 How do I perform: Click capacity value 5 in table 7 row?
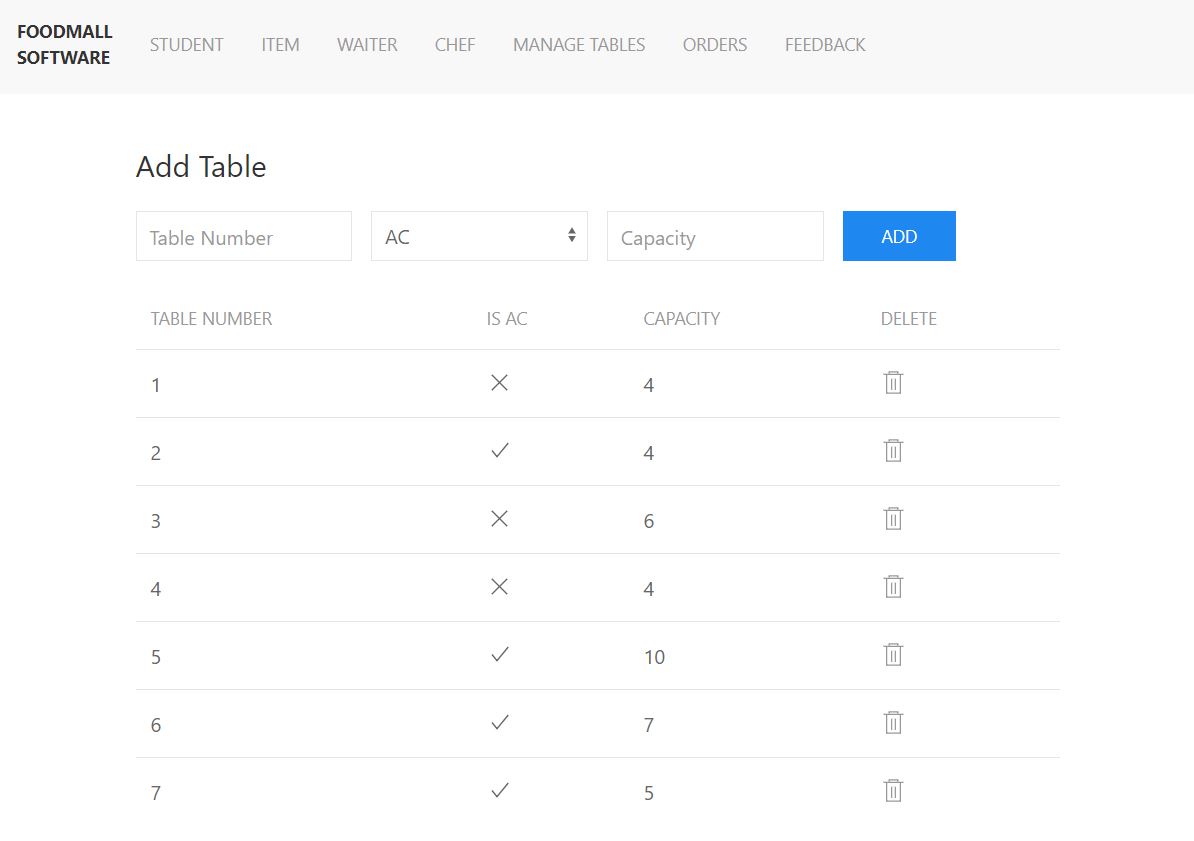(649, 793)
